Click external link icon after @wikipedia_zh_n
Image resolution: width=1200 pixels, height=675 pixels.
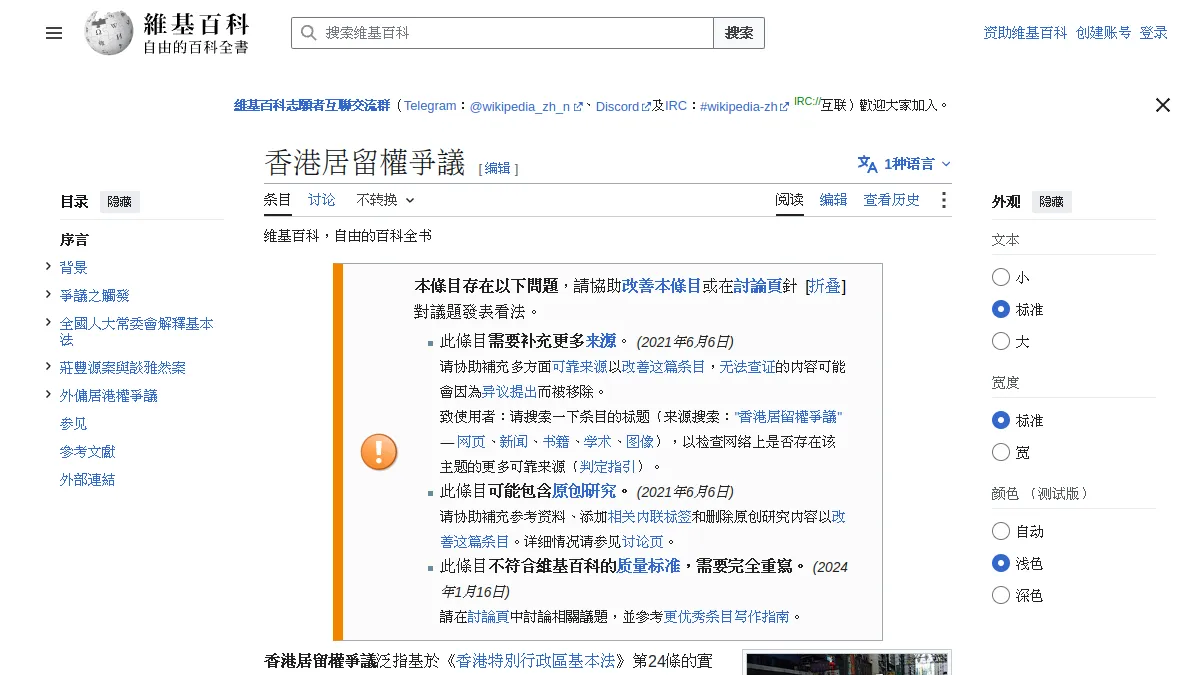tap(578, 106)
